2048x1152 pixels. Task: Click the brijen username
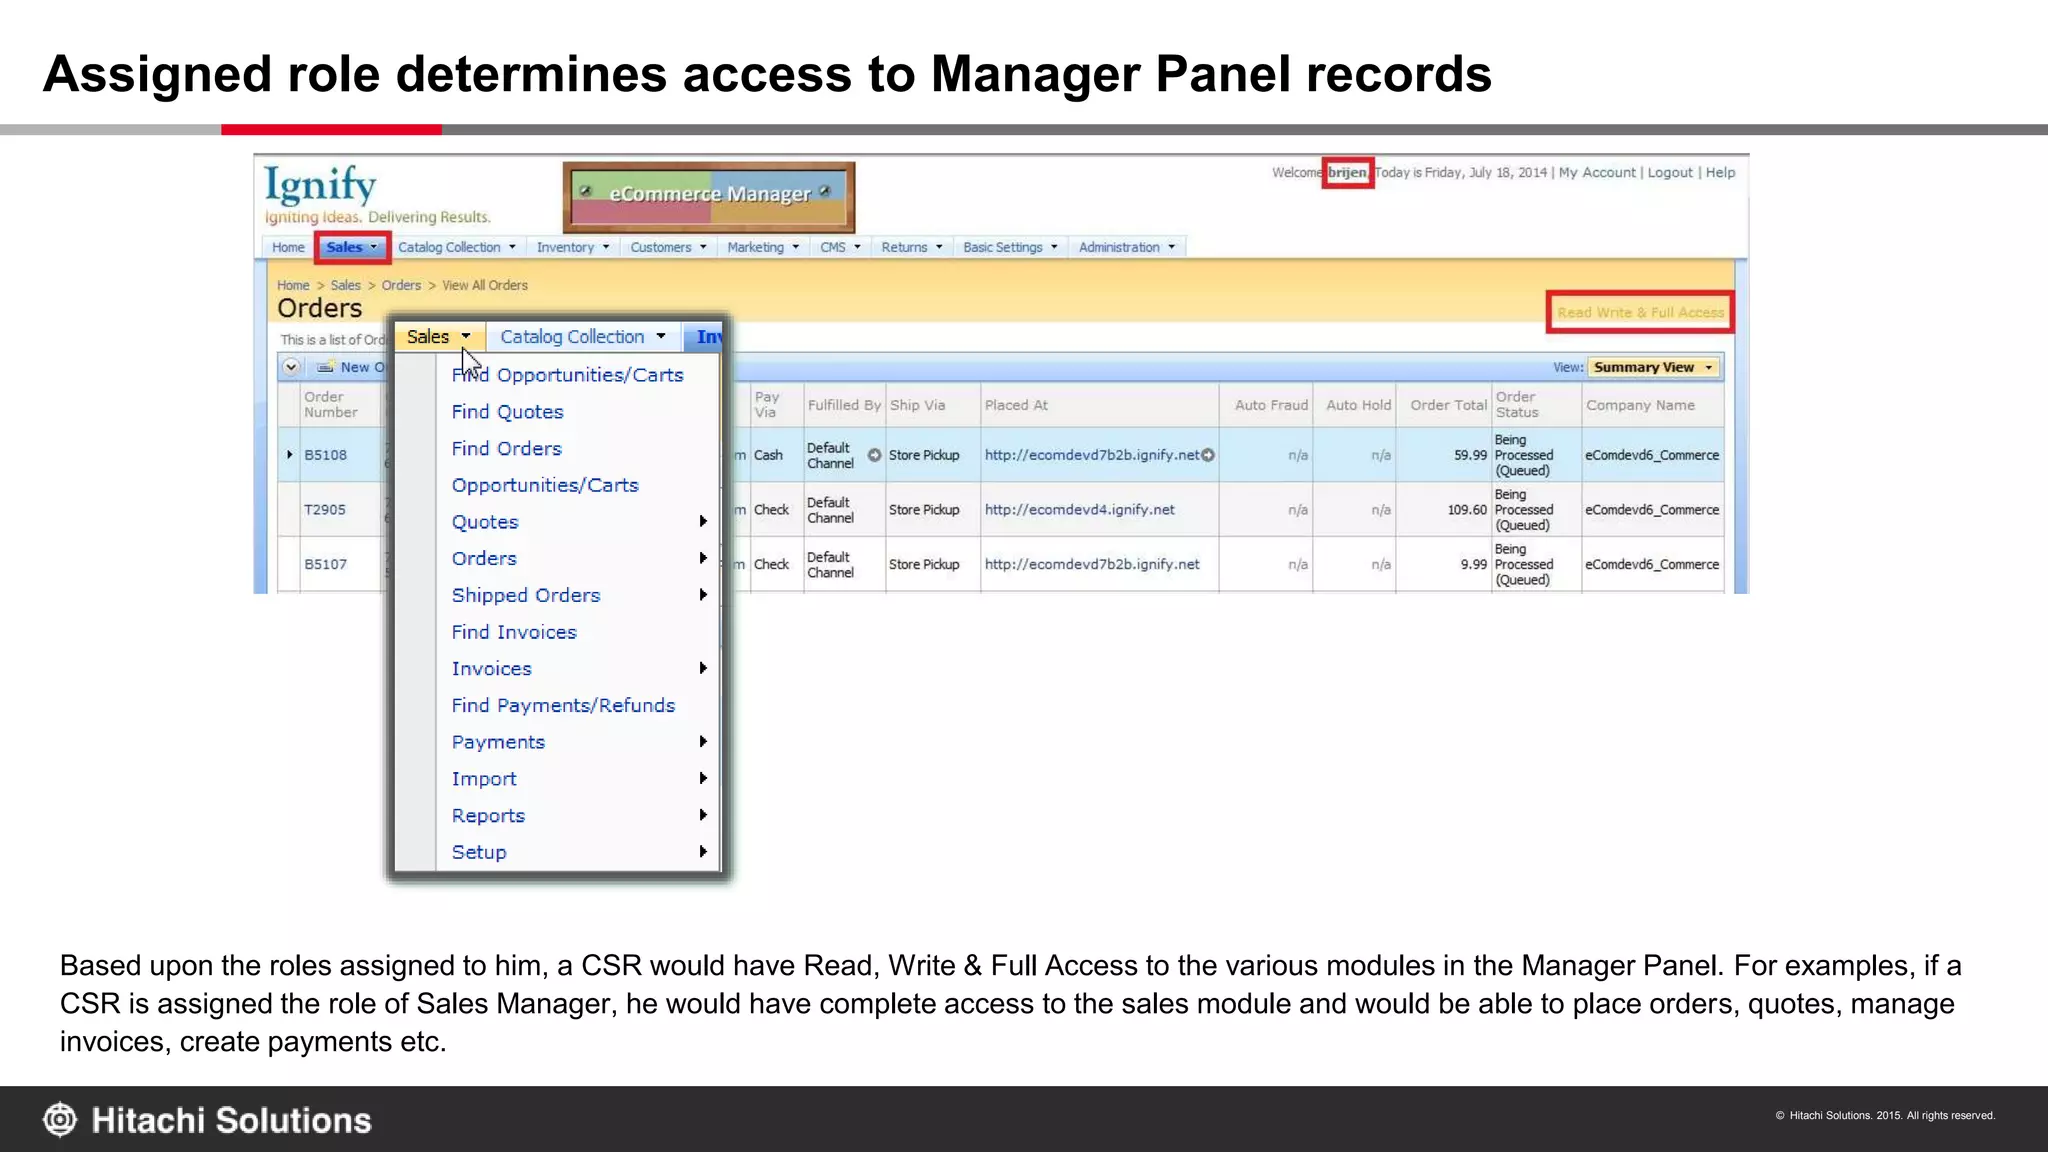click(x=1347, y=172)
